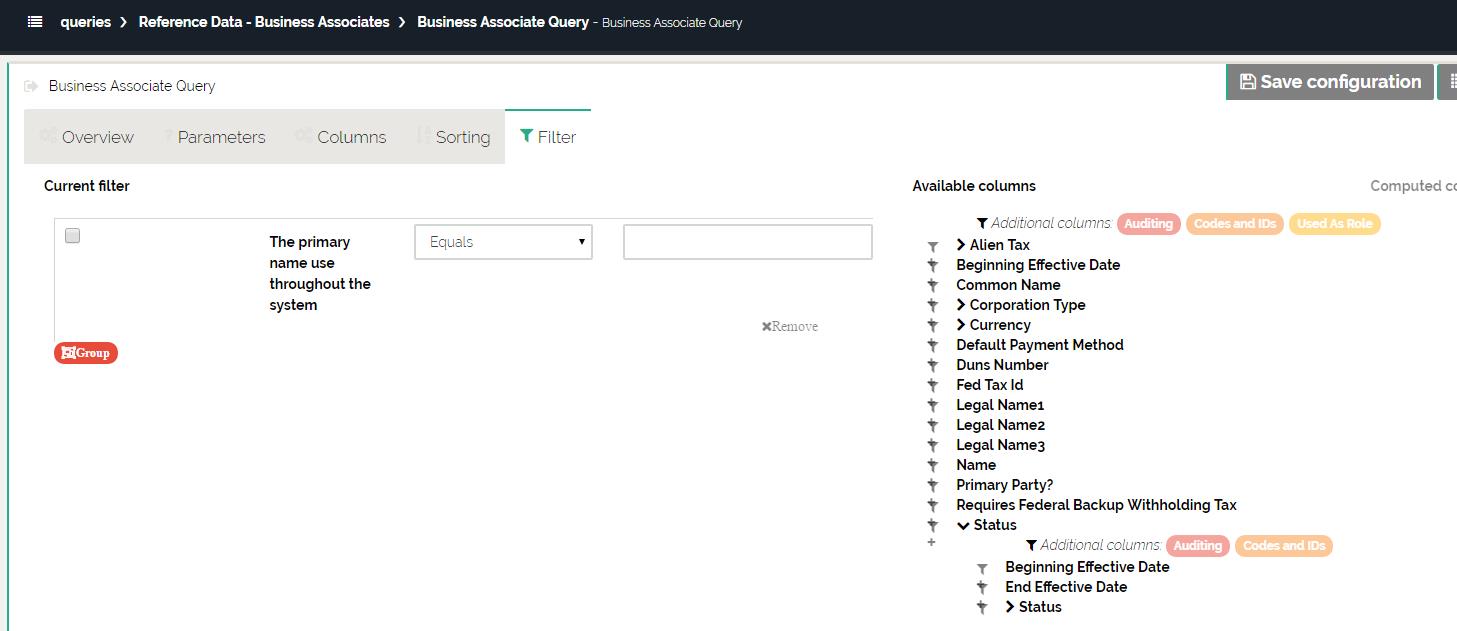Click the filter icon next to Legal Name1
This screenshot has width=1457, height=631.
[932, 405]
